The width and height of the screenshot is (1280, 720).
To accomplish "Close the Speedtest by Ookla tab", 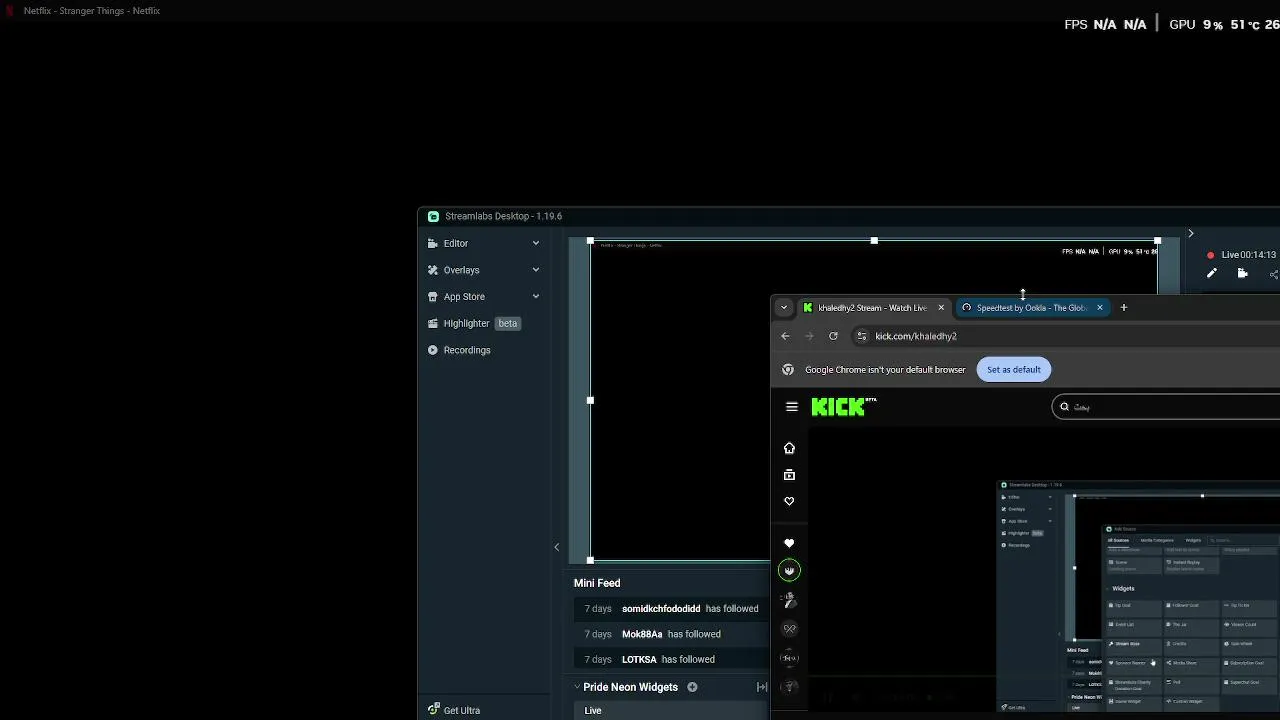I will point(1099,308).
